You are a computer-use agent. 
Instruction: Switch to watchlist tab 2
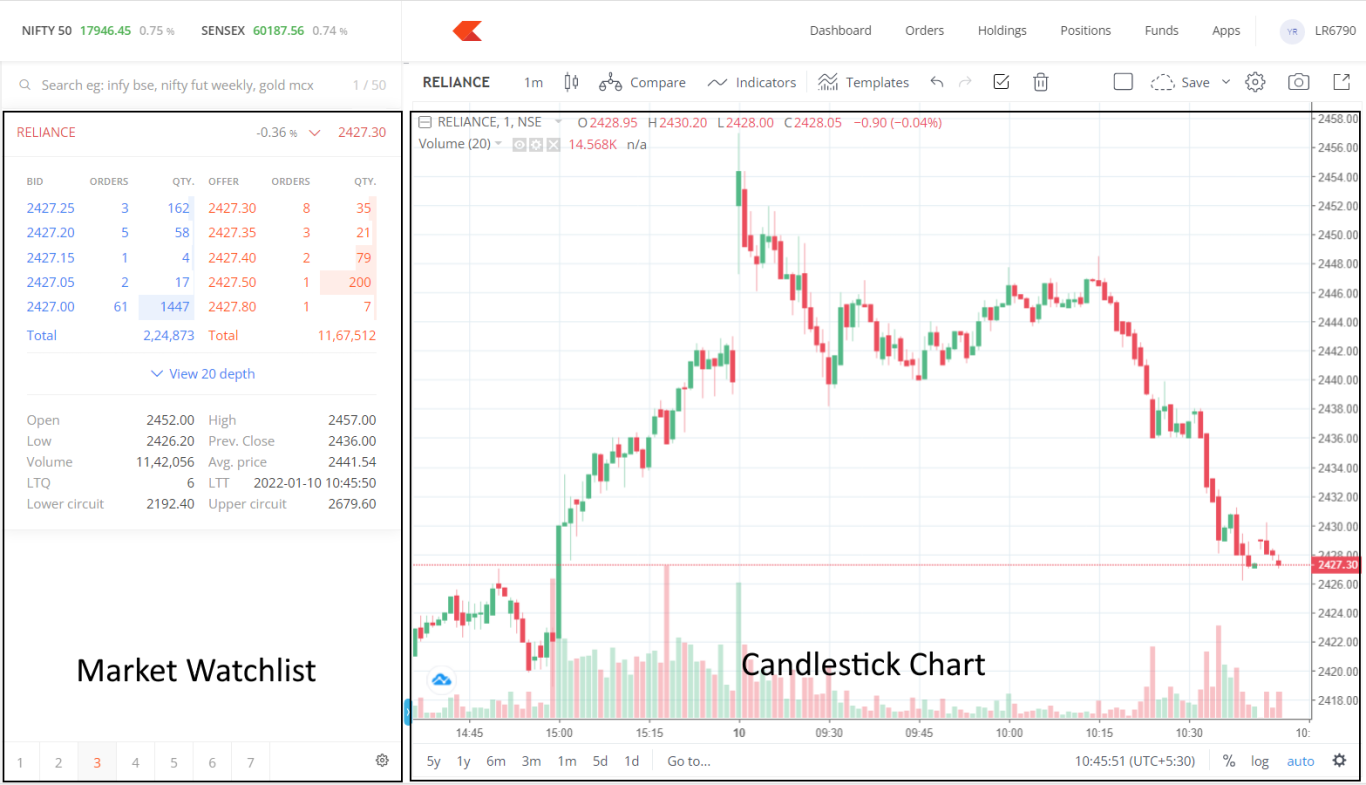[x=58, y=763]
